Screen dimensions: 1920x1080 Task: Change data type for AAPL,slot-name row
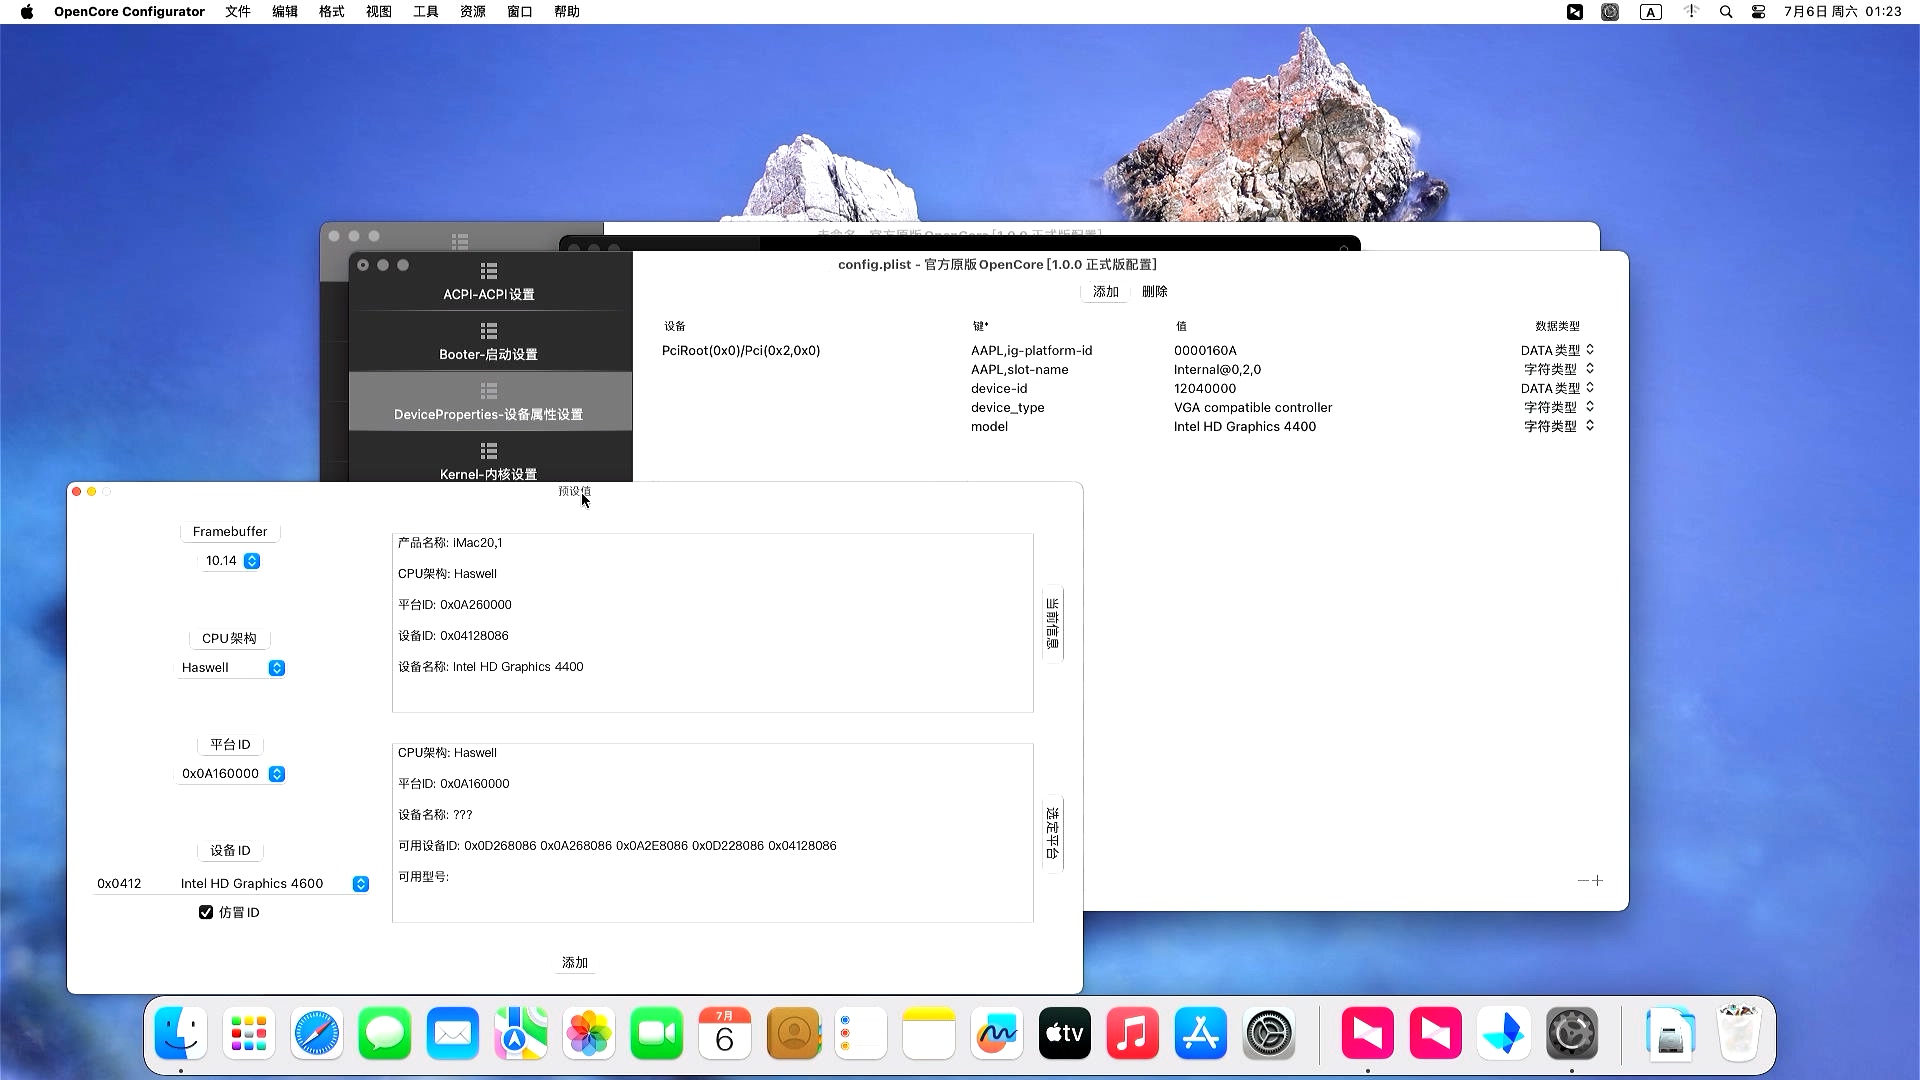click(x=1558, y=369)
